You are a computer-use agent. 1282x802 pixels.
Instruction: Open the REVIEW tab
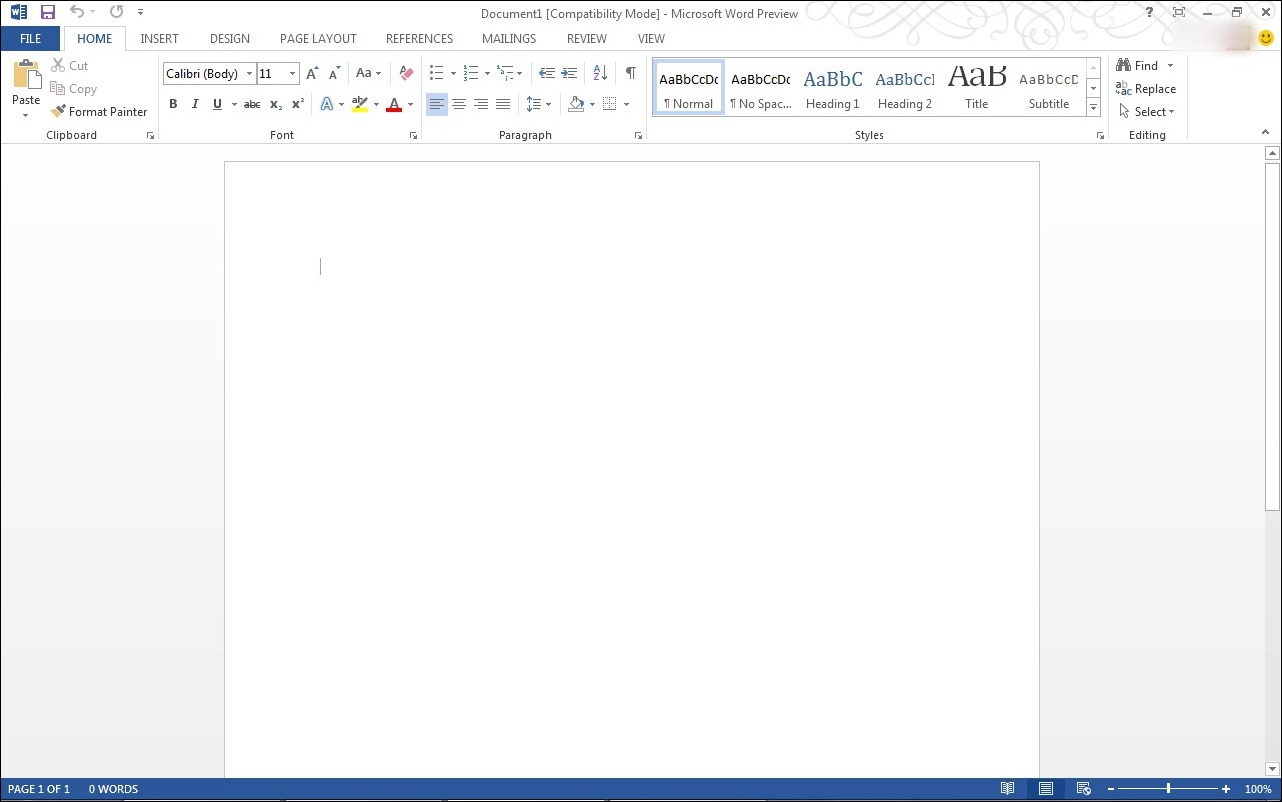pyautogui.click(x=586, y=38)
